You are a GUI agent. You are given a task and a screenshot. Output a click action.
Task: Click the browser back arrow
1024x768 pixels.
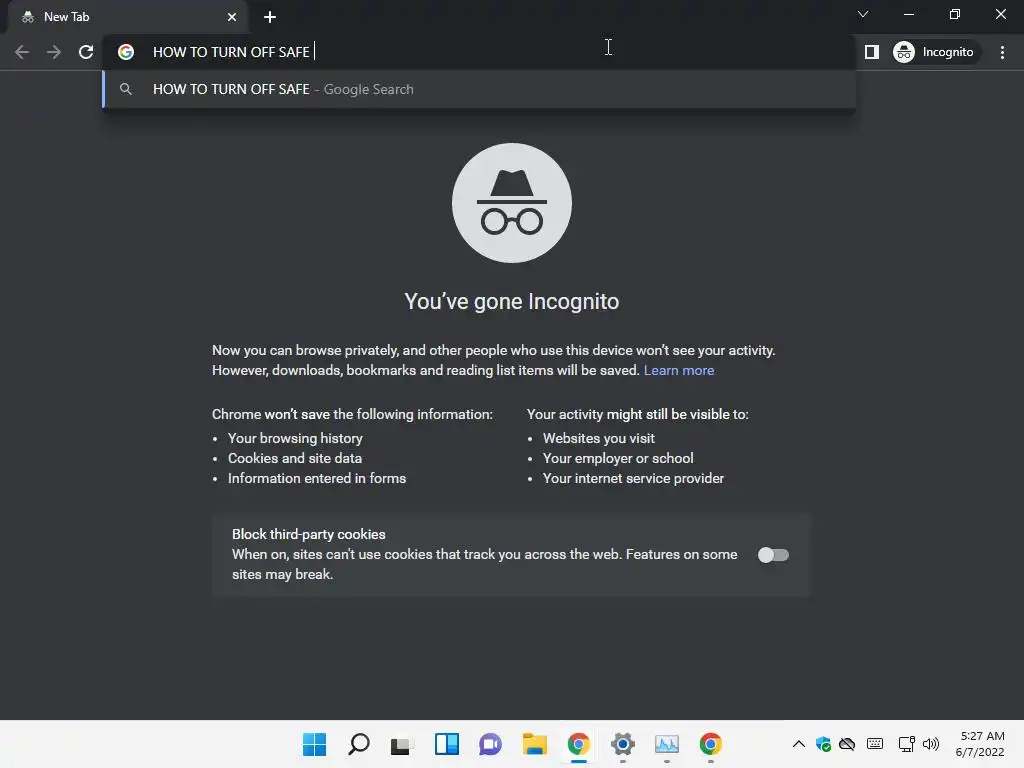tap(22, 52)
